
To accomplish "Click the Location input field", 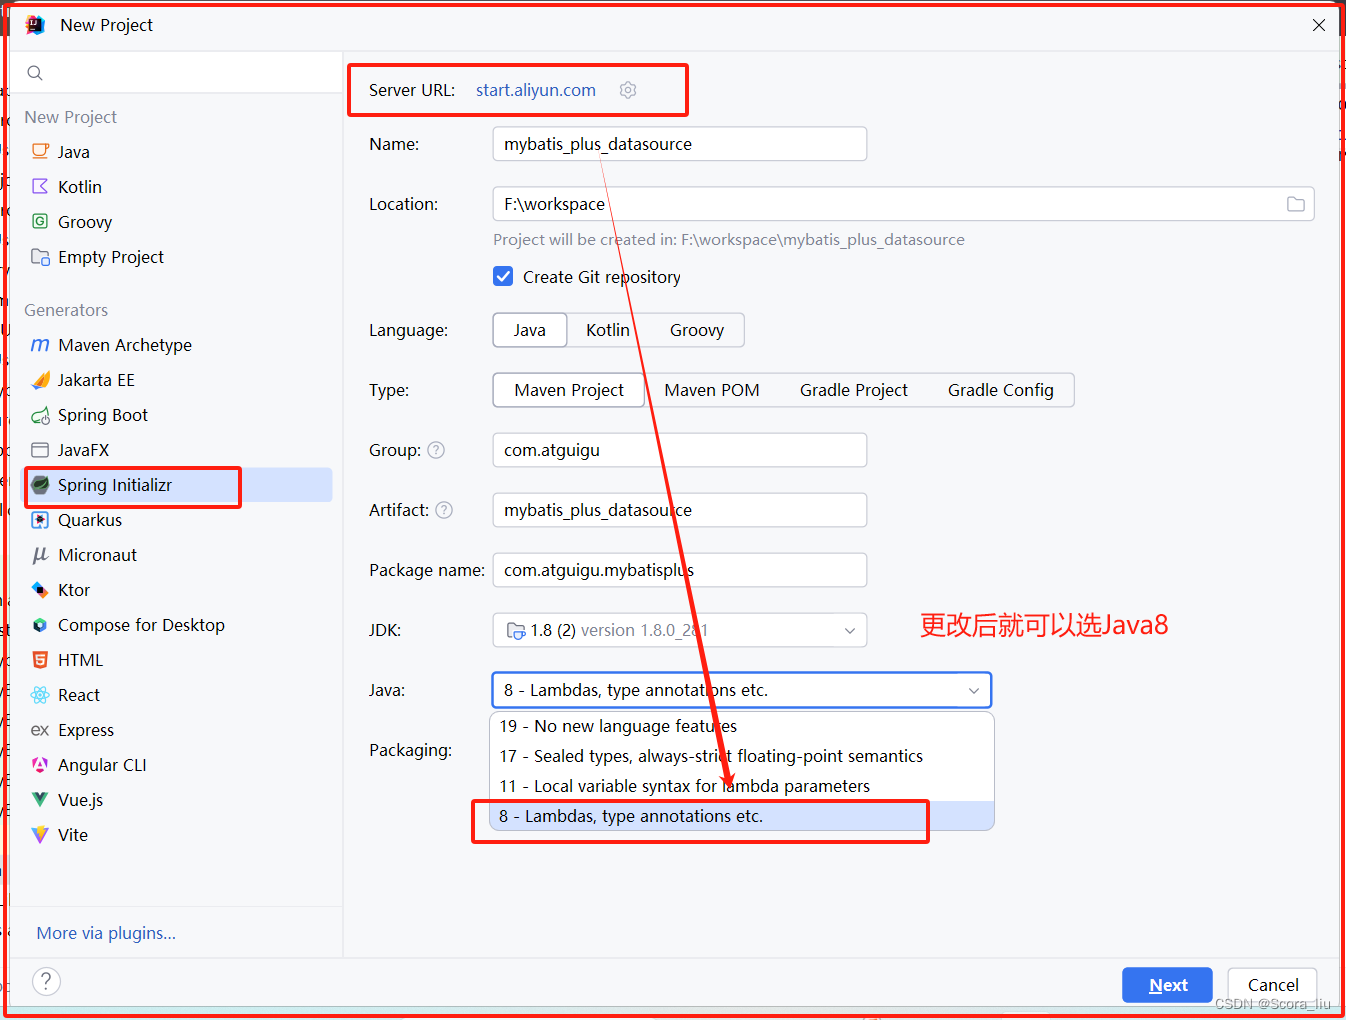I will pos(903,204).
